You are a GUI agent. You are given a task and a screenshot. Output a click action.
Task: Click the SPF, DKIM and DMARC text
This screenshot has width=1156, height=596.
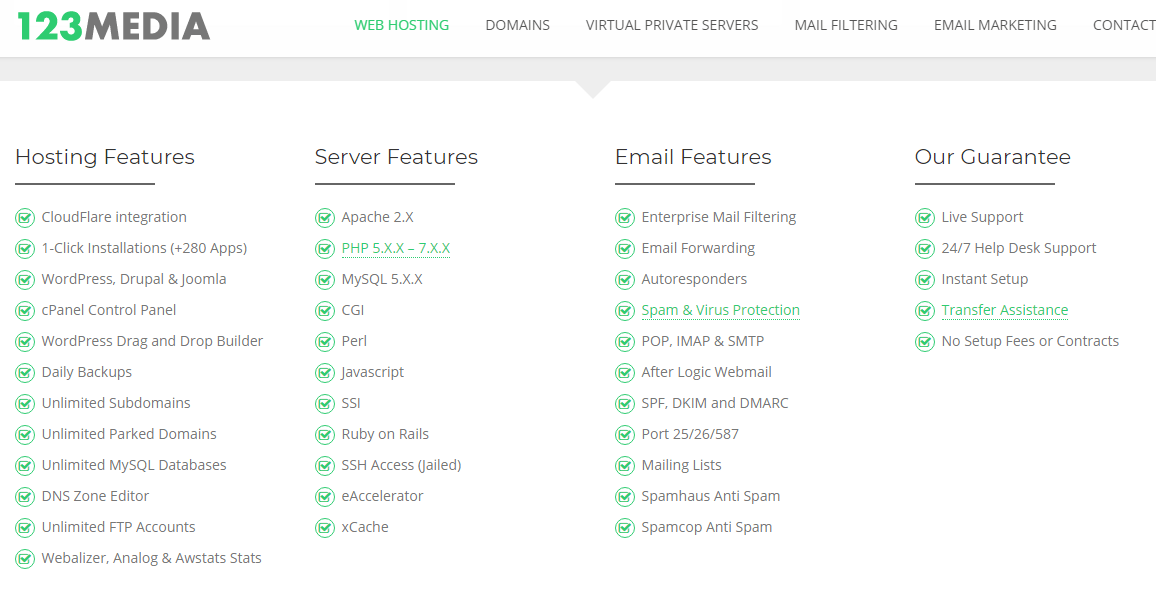click(x=714, y=403)
